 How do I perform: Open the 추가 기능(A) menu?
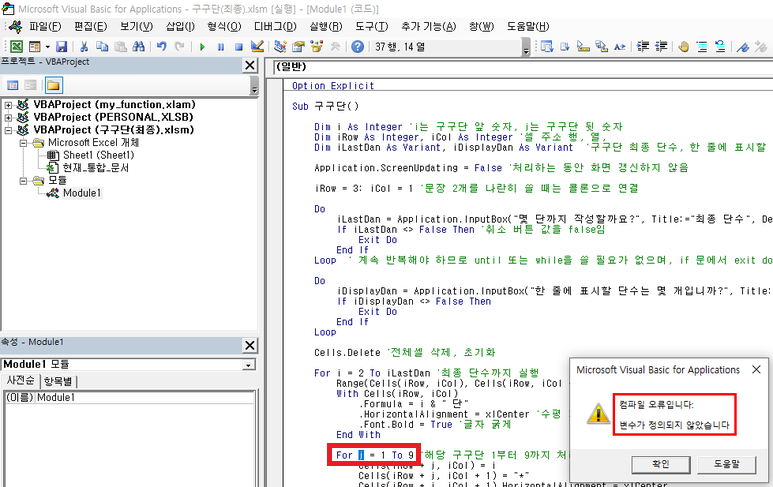(x=428, y=27)
